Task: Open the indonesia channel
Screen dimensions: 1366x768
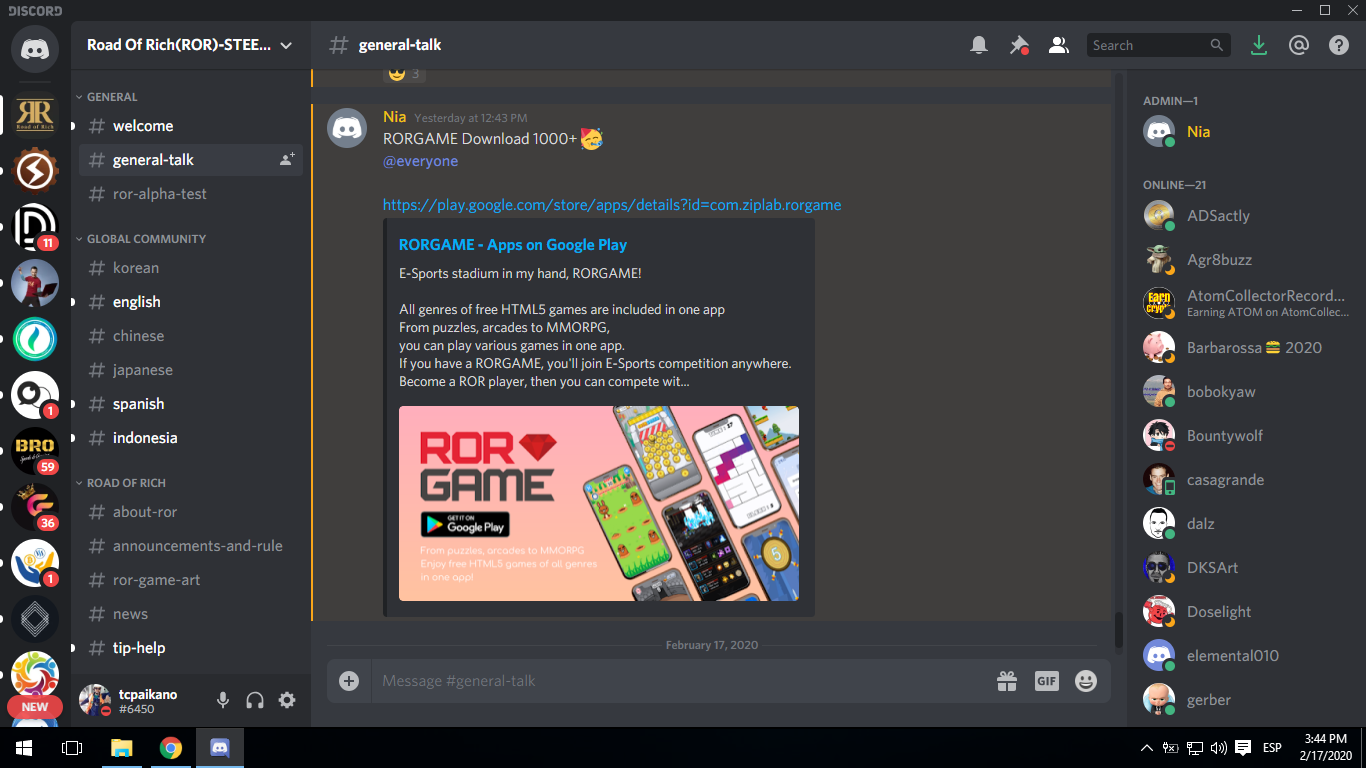Action: tap(191, 438)
